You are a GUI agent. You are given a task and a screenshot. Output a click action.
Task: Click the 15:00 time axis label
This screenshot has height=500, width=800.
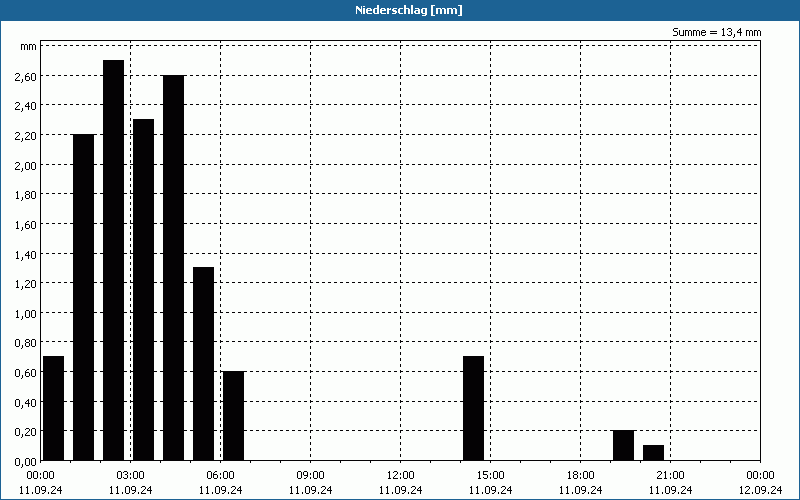(x=490, y=476)
